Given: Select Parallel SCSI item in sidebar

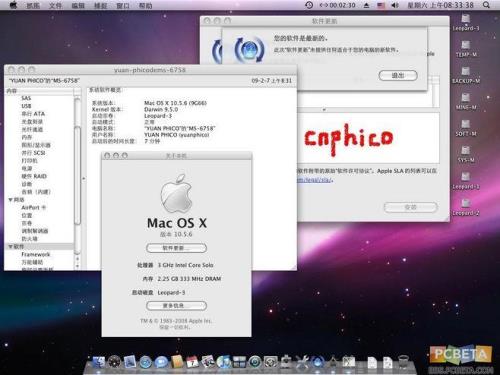Looking at the screenshot, I should [33, 153].
